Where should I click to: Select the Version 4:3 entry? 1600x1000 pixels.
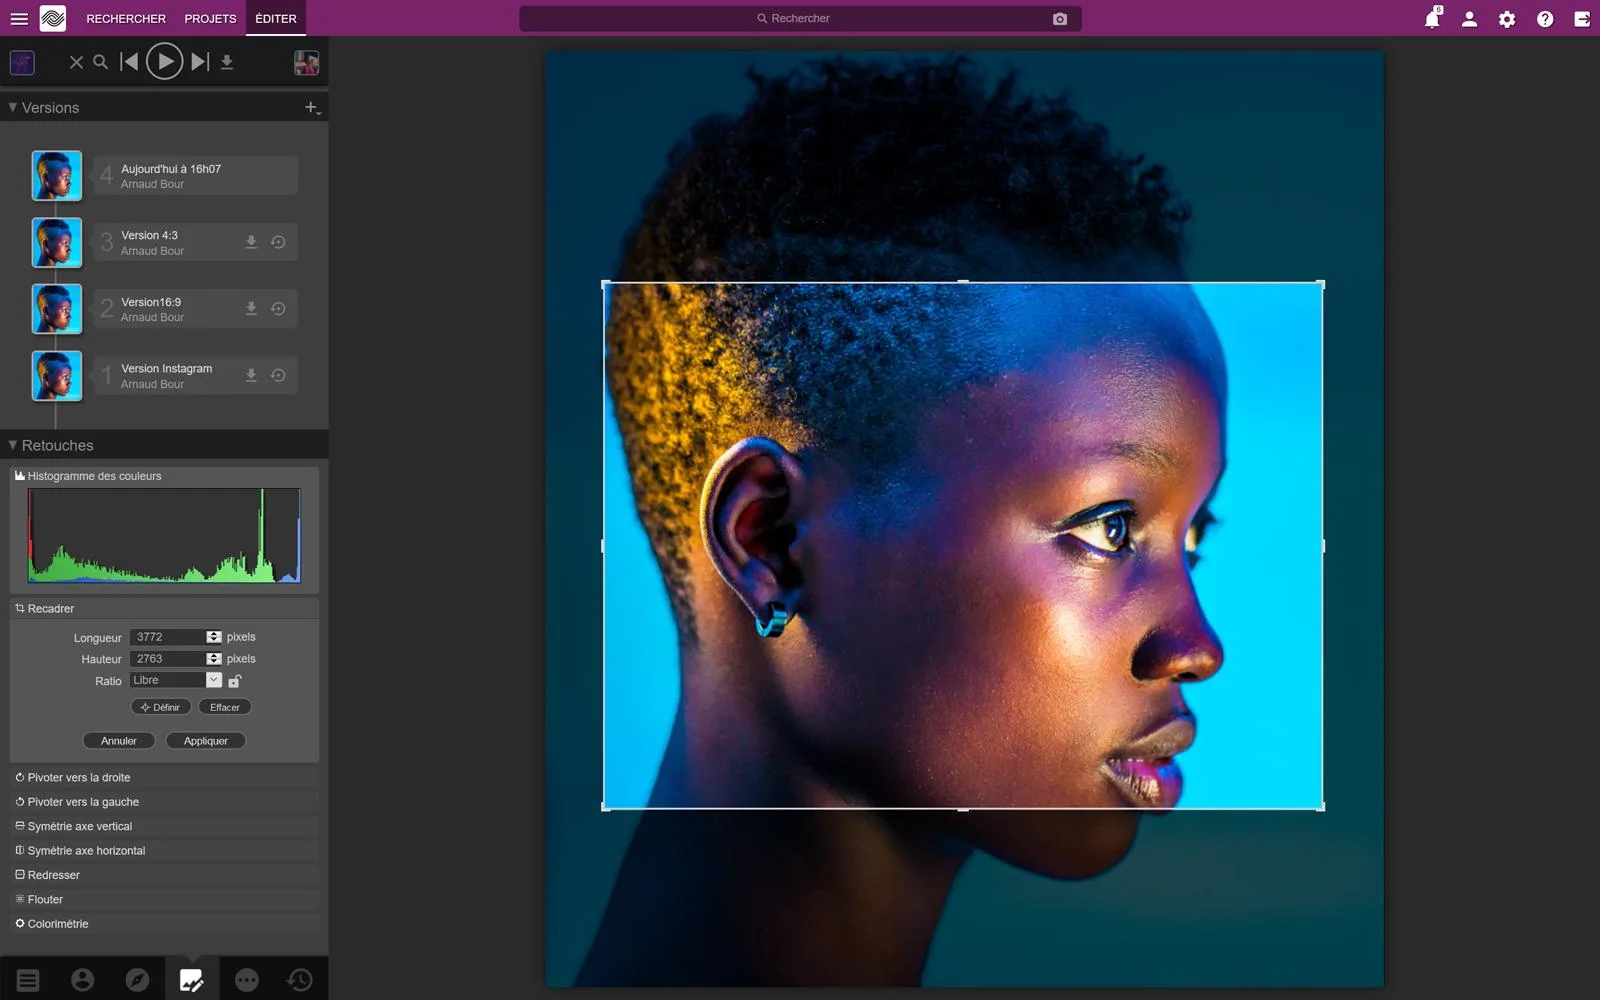(x=196, y=243)
